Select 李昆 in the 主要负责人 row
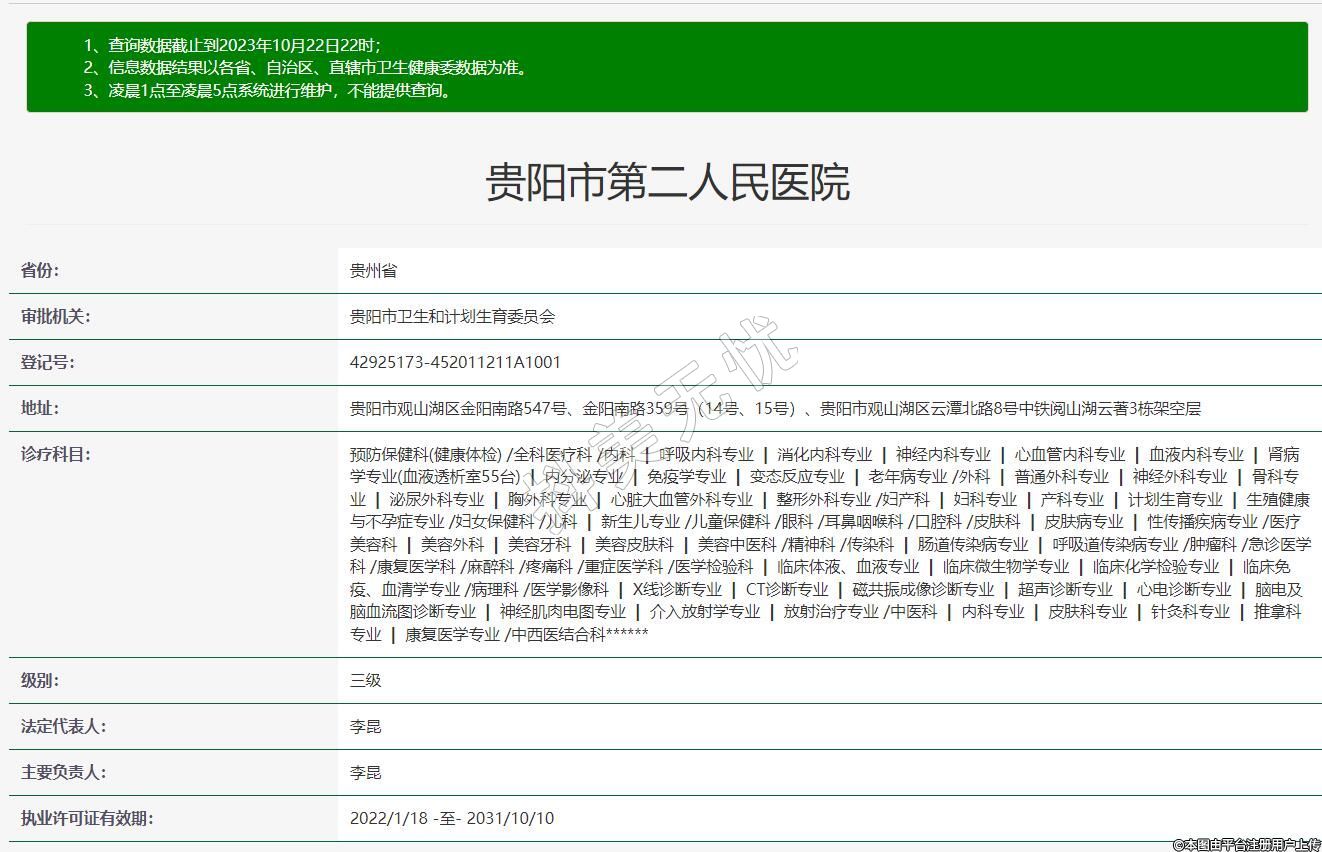Image resolution: width=1322 pixels, height=852 pixels. point(365,773)
